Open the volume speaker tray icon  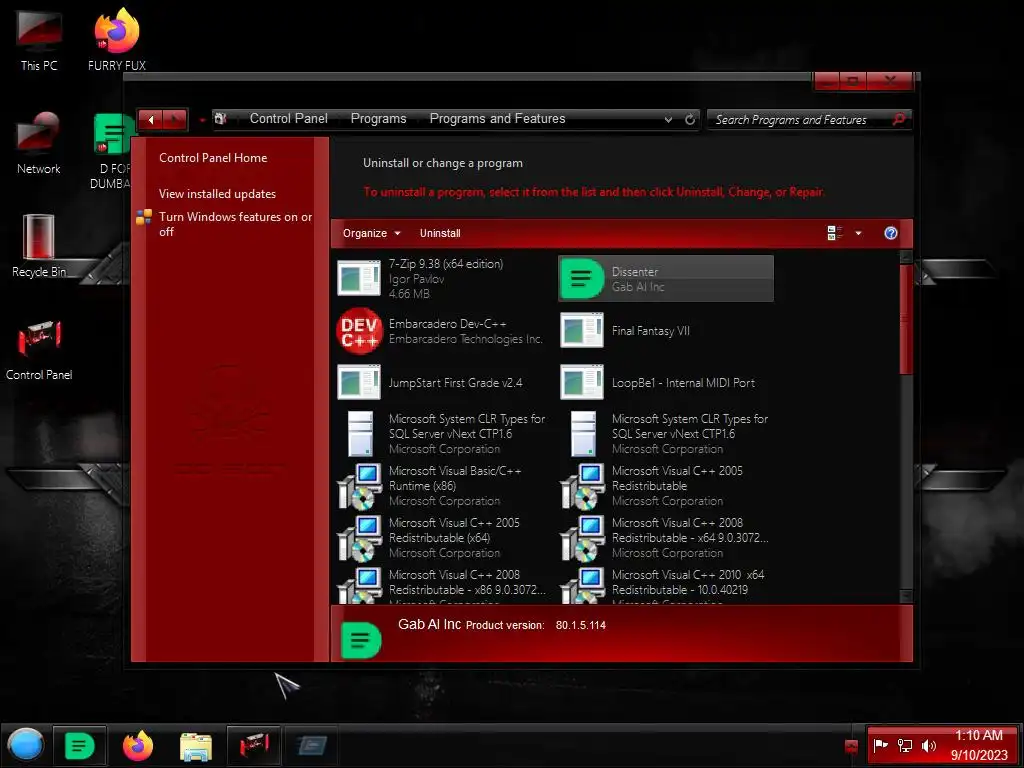[929, 745]
